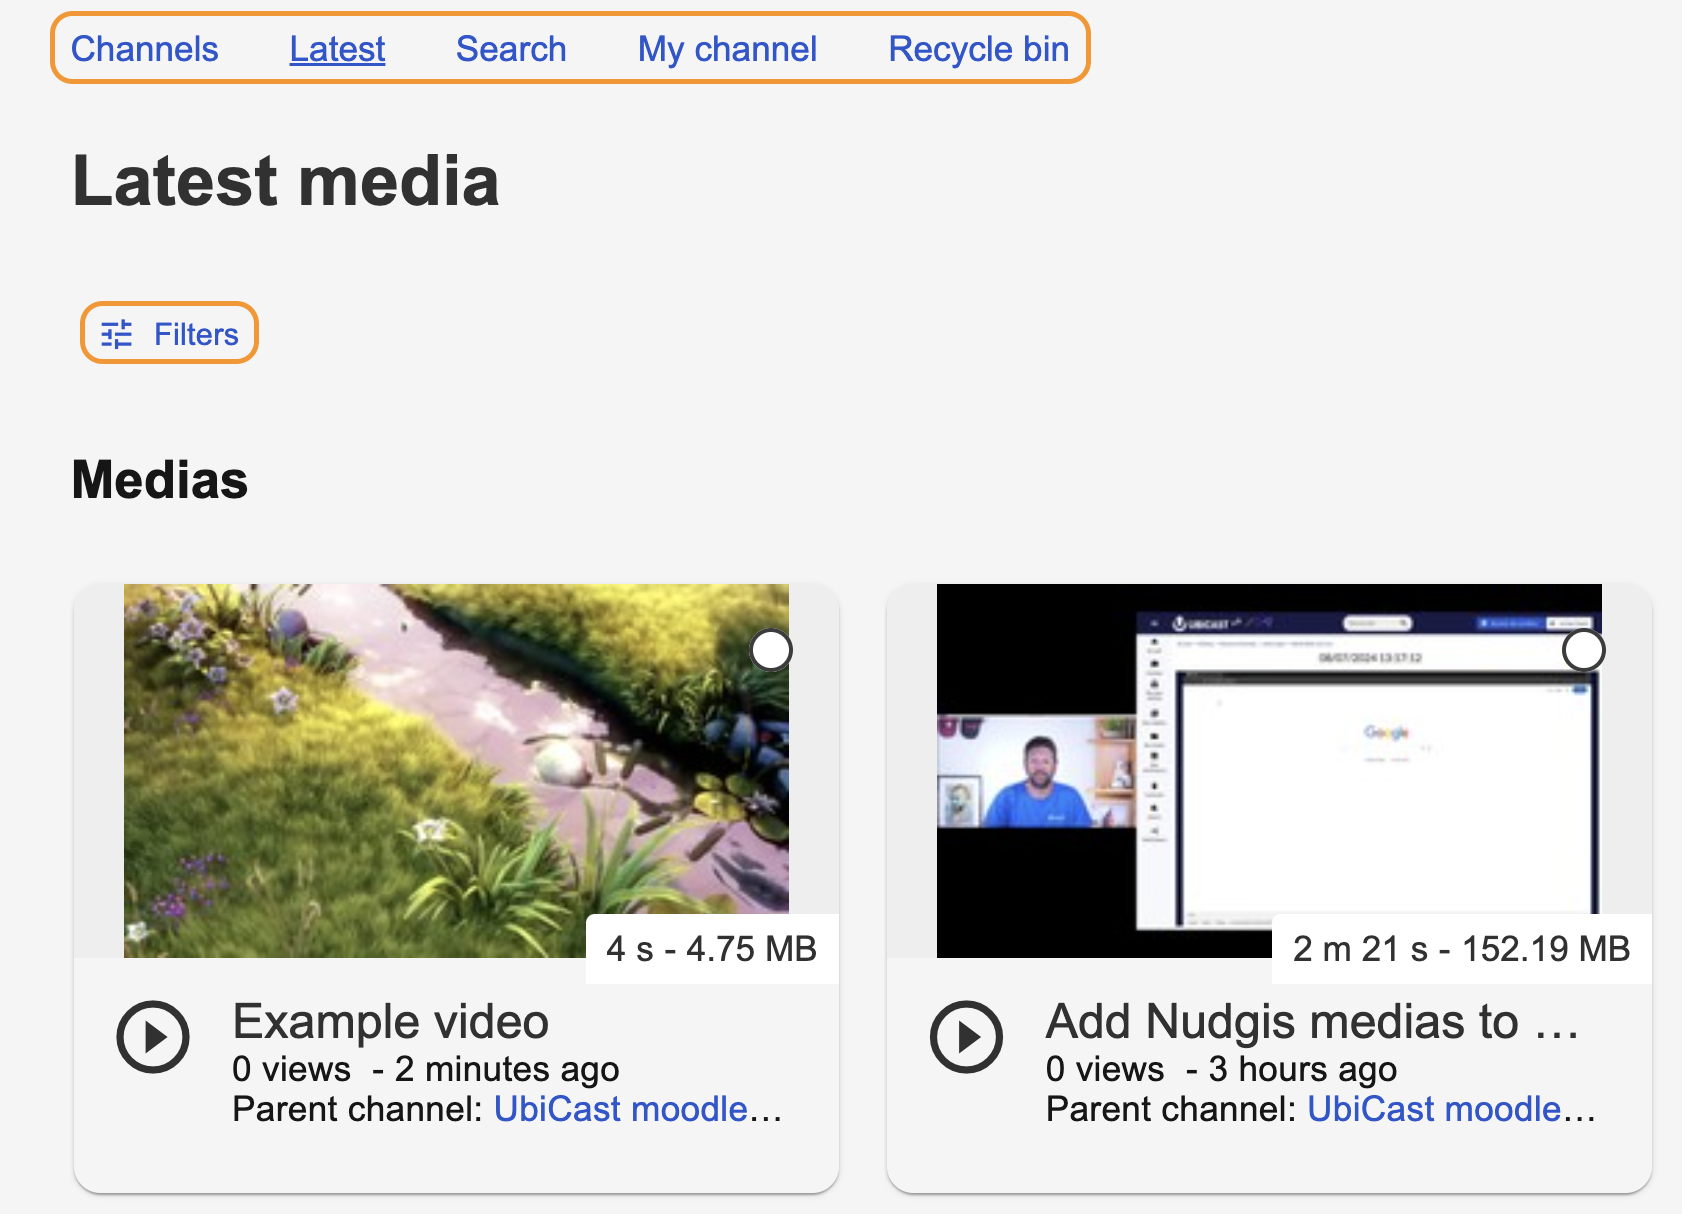Image resolution: width=1682 pixels, height=1214 pixels.
Task: Click the Latest media heading
Action: pyautogui.click(x=286, y=181)
